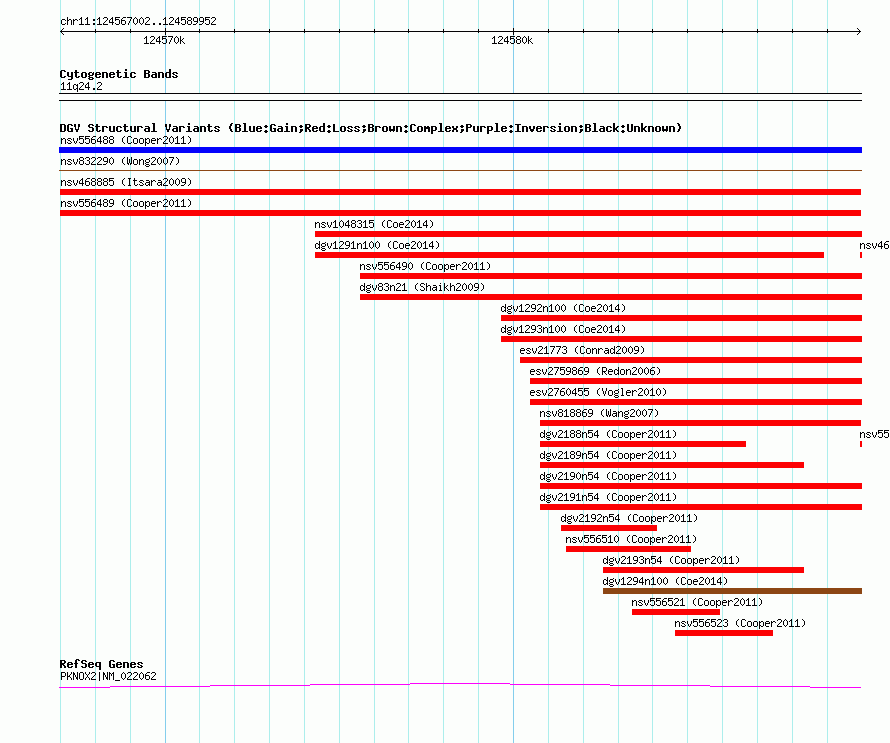Click dgv83n21 (Shaikh2009) label
Screen dimensions: 890x743
click(x=422, y=287)
